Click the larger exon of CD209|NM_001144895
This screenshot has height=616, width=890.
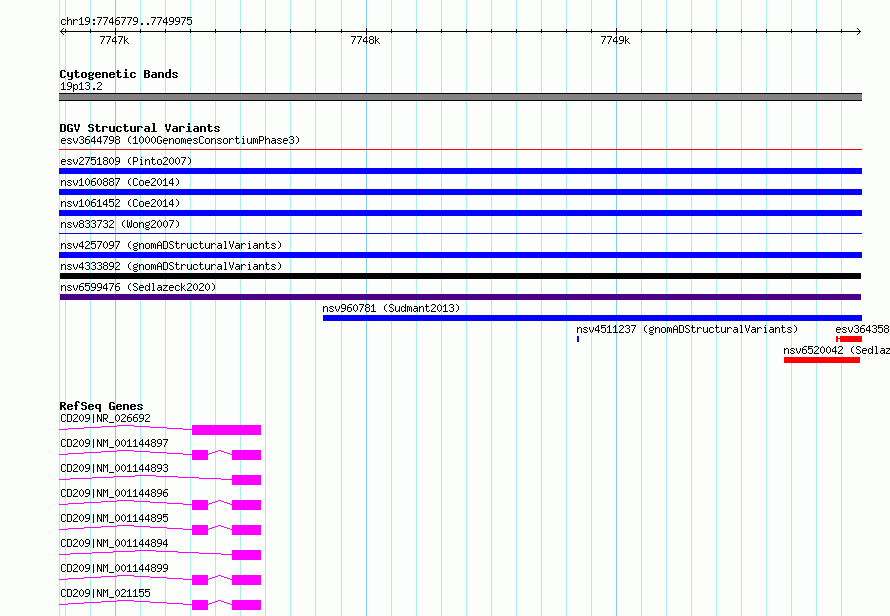pos(246,530)
